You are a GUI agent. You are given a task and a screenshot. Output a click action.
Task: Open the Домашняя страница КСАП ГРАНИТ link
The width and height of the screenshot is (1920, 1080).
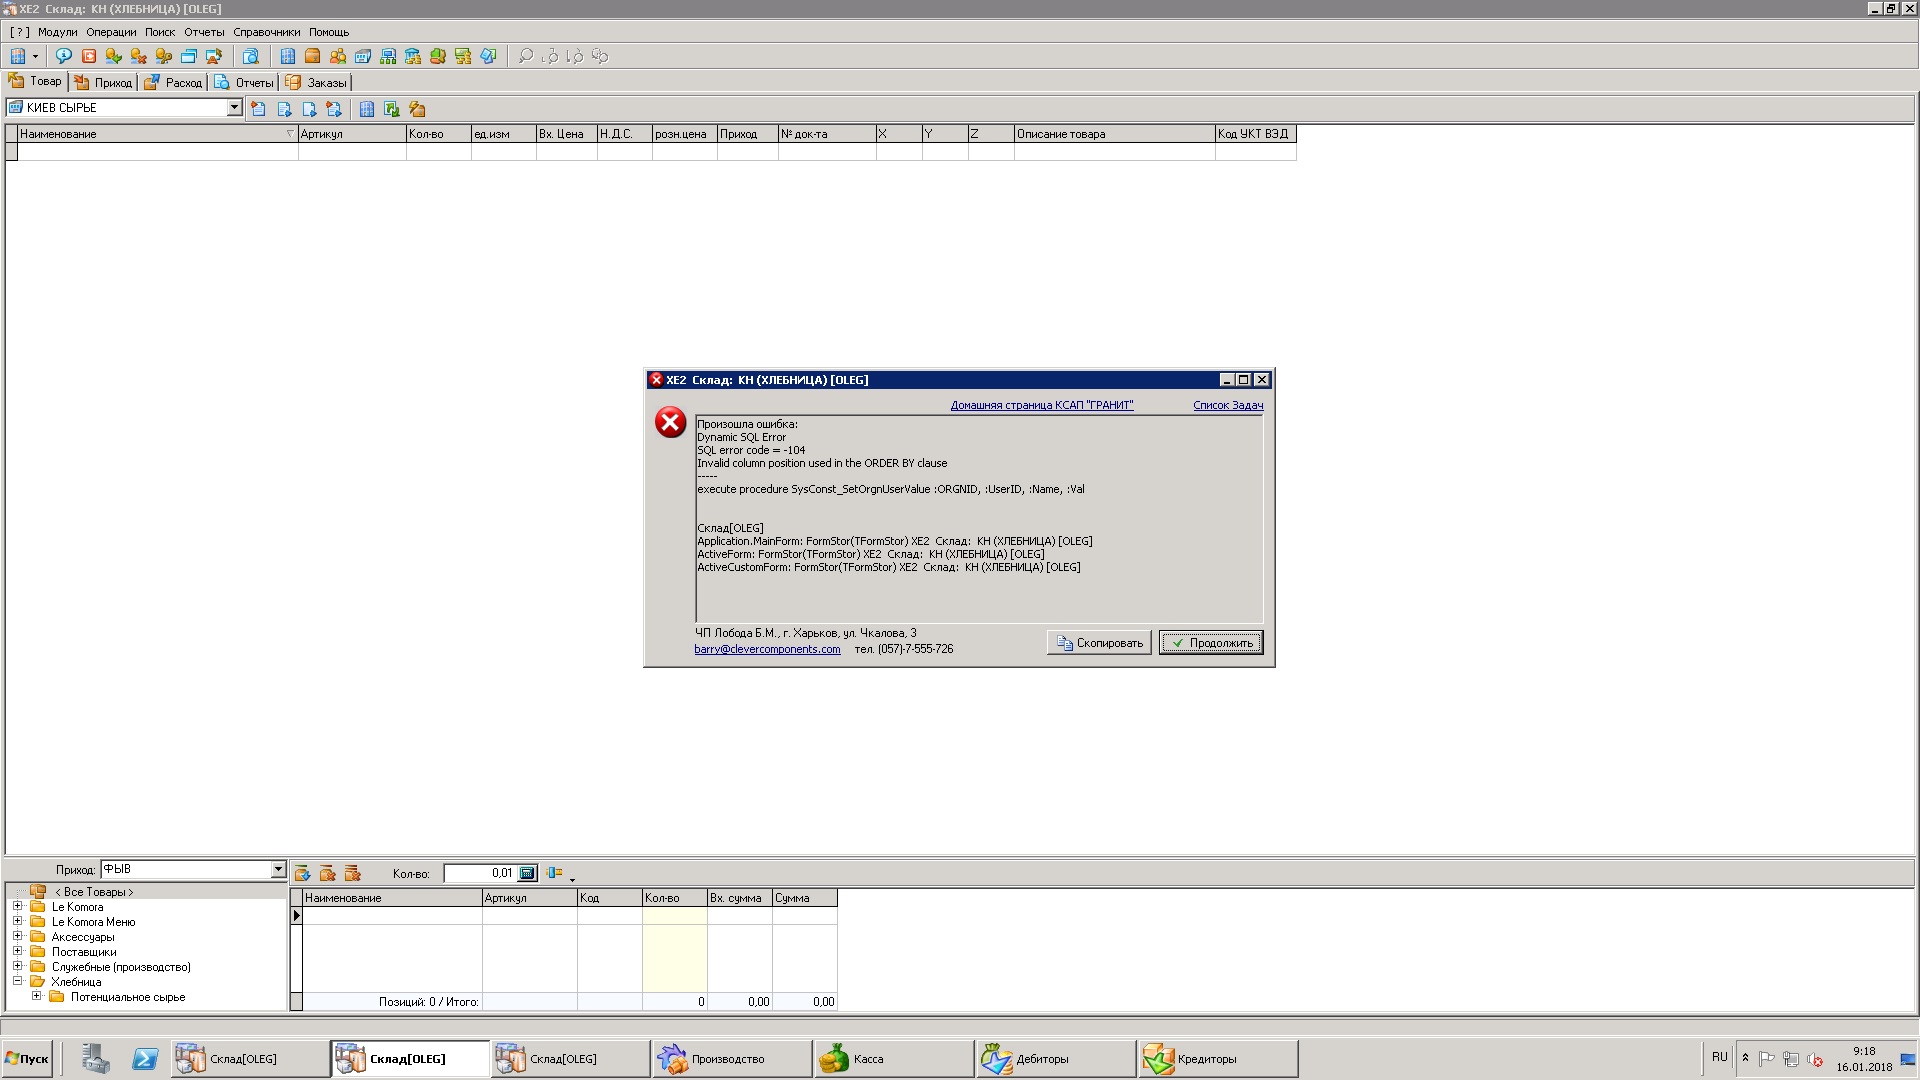(x=1041, y=406)
